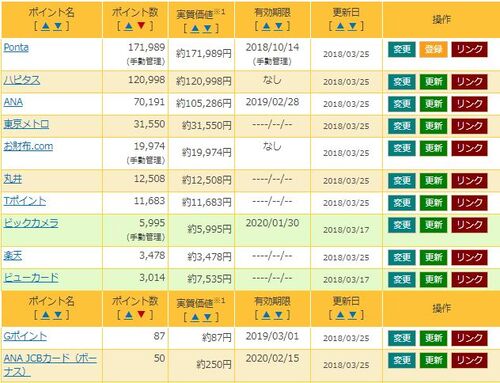Open the Tポイント link
This screenshot has height=383, width=500.
[25, 201]
